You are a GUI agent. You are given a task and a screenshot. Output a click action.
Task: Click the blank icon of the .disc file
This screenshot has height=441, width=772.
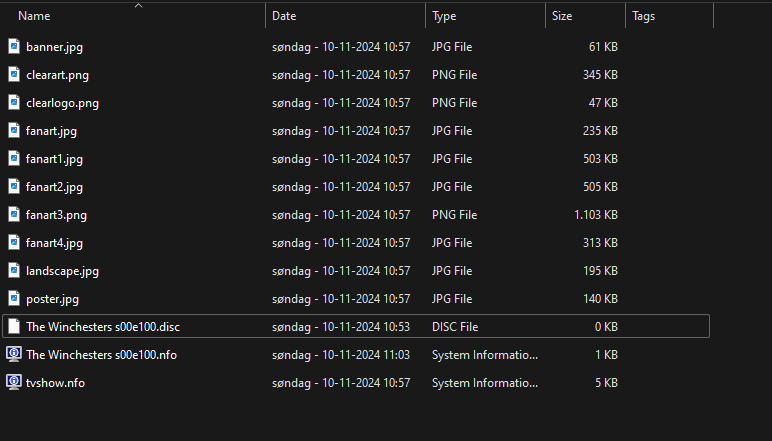[x=14, y=327]
